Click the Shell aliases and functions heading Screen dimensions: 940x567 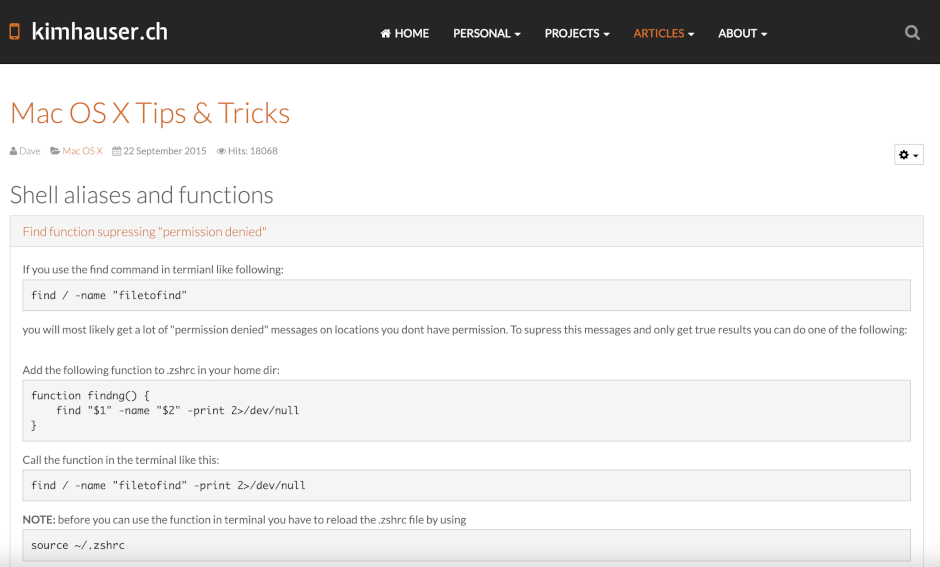point(141,195)
